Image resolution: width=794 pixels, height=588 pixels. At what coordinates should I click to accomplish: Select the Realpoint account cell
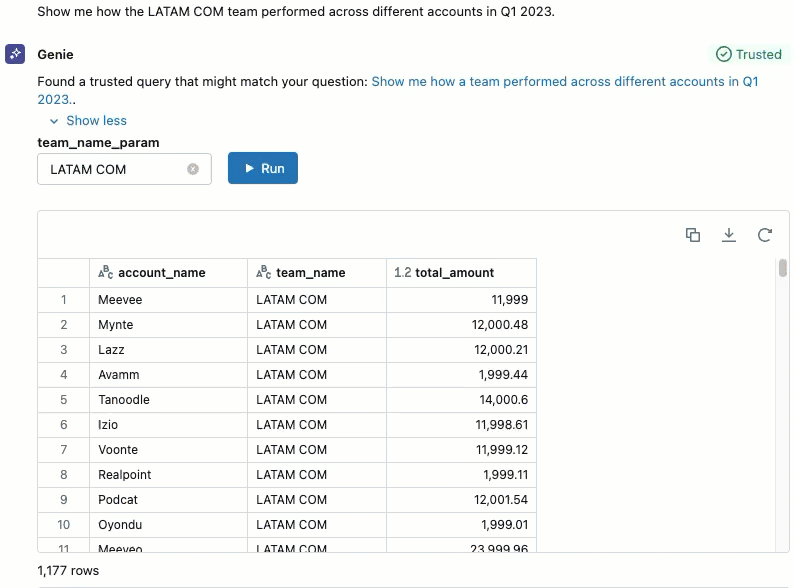pos(169,475)
